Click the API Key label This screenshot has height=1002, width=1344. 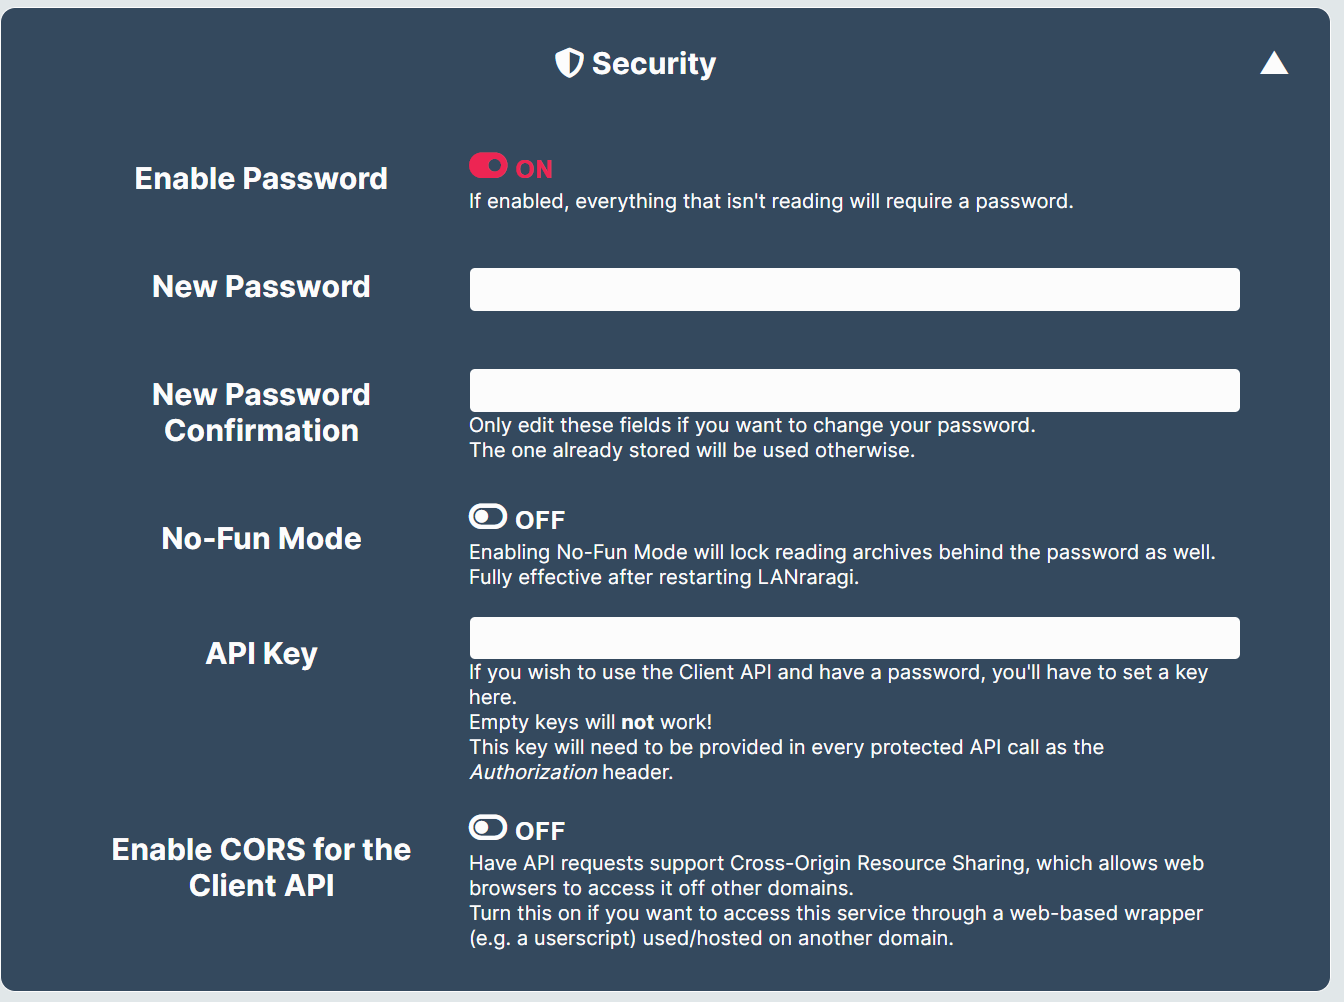(x=261, y=653)
